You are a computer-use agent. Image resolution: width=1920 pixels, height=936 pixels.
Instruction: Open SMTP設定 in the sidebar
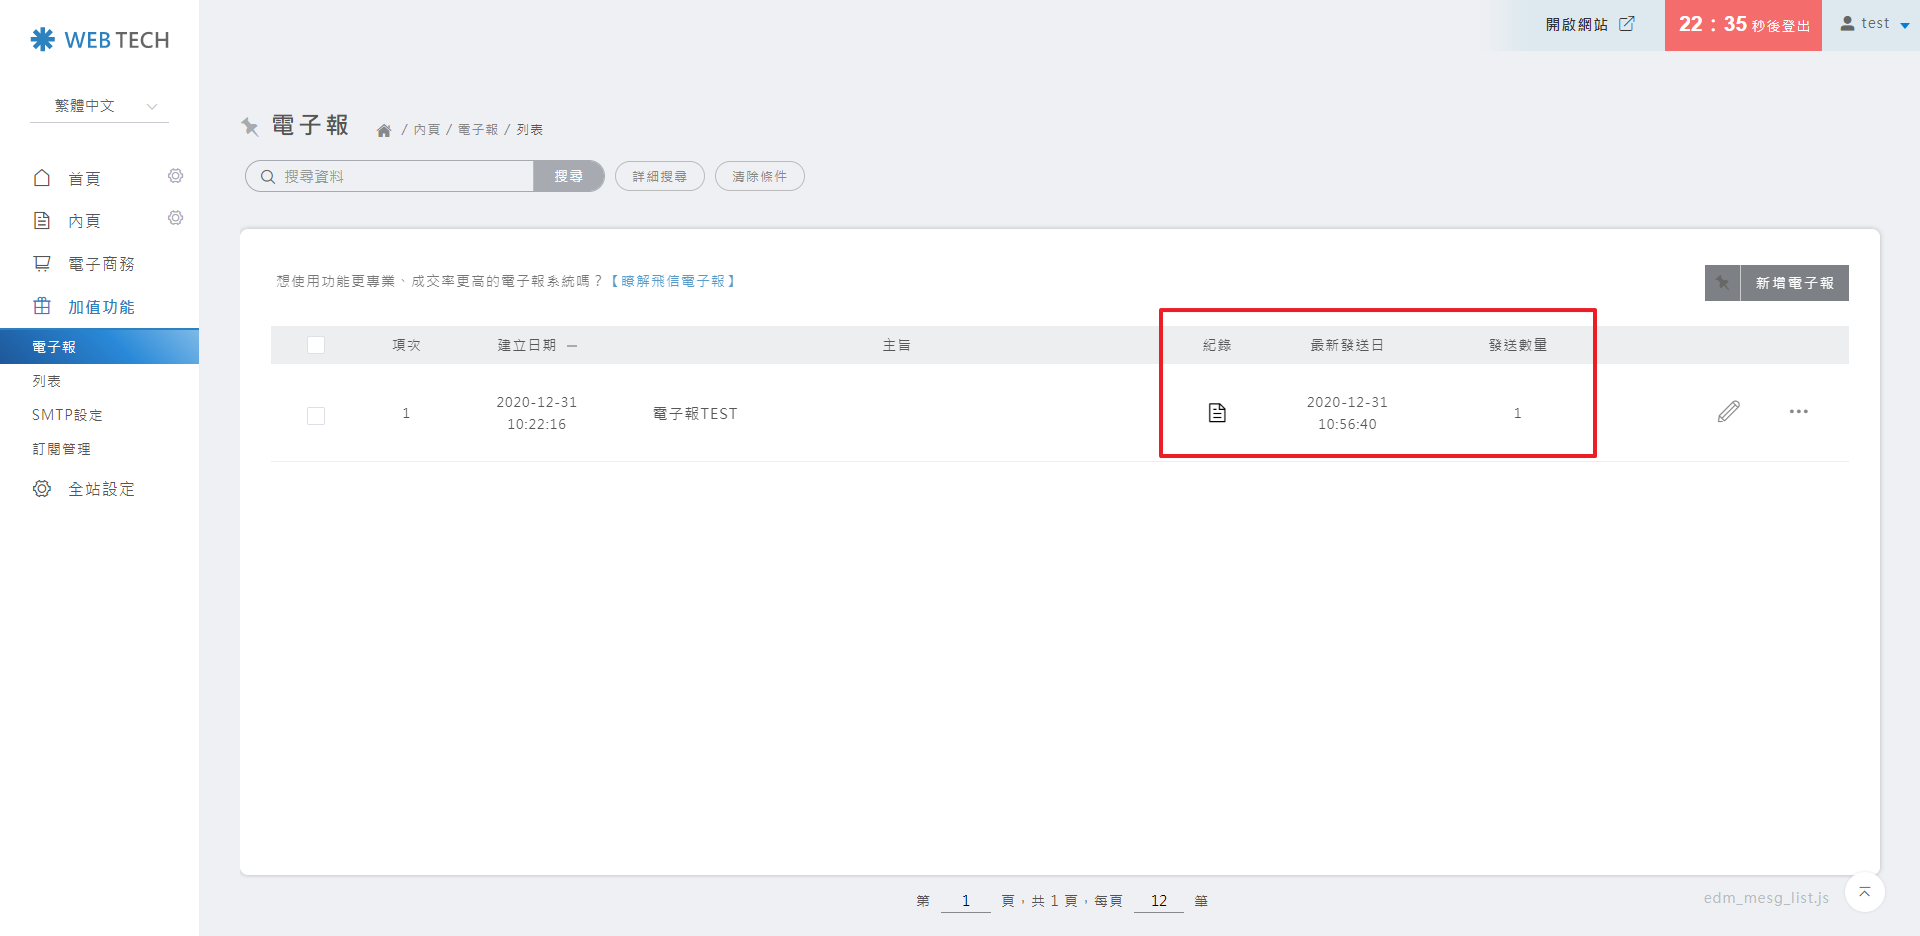click(67, 415)
